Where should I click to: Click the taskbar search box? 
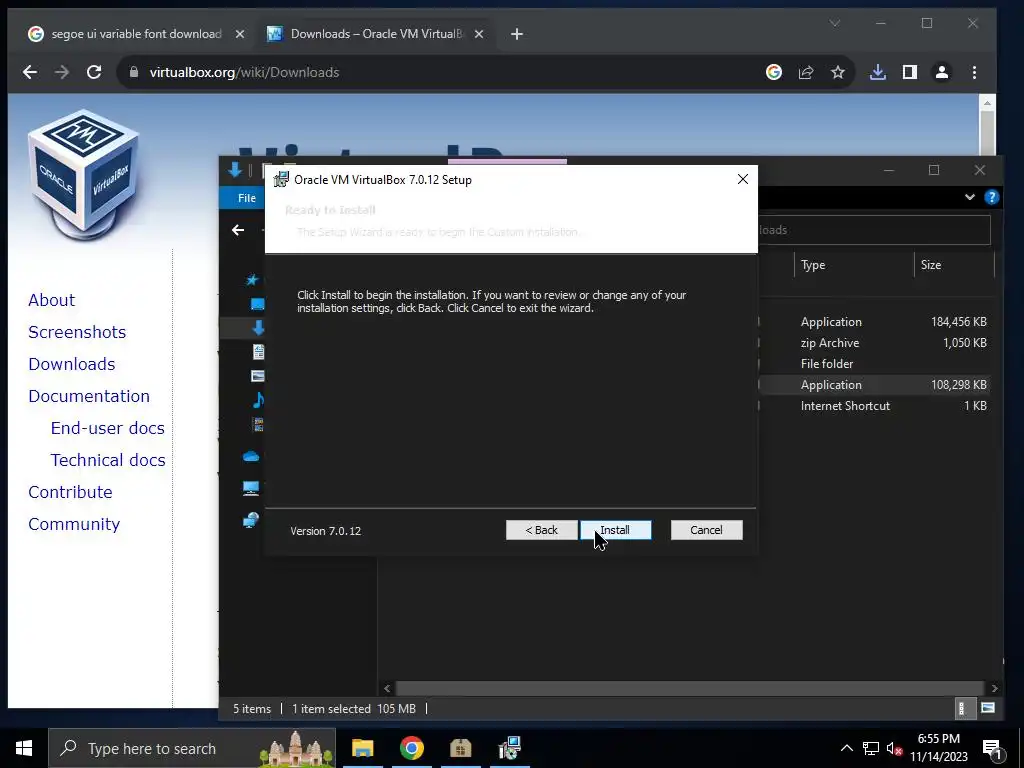(x=192, y=748)
